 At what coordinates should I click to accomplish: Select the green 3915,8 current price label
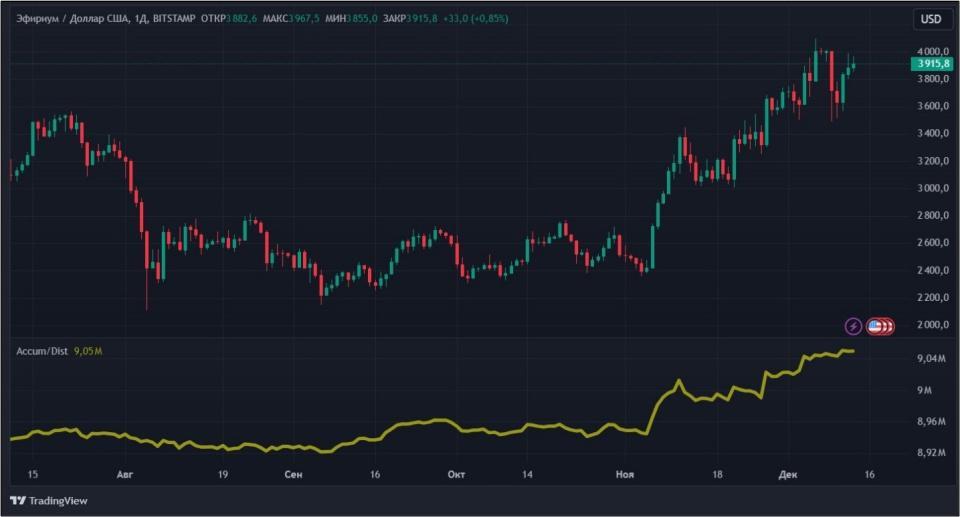tap(932, 64)
